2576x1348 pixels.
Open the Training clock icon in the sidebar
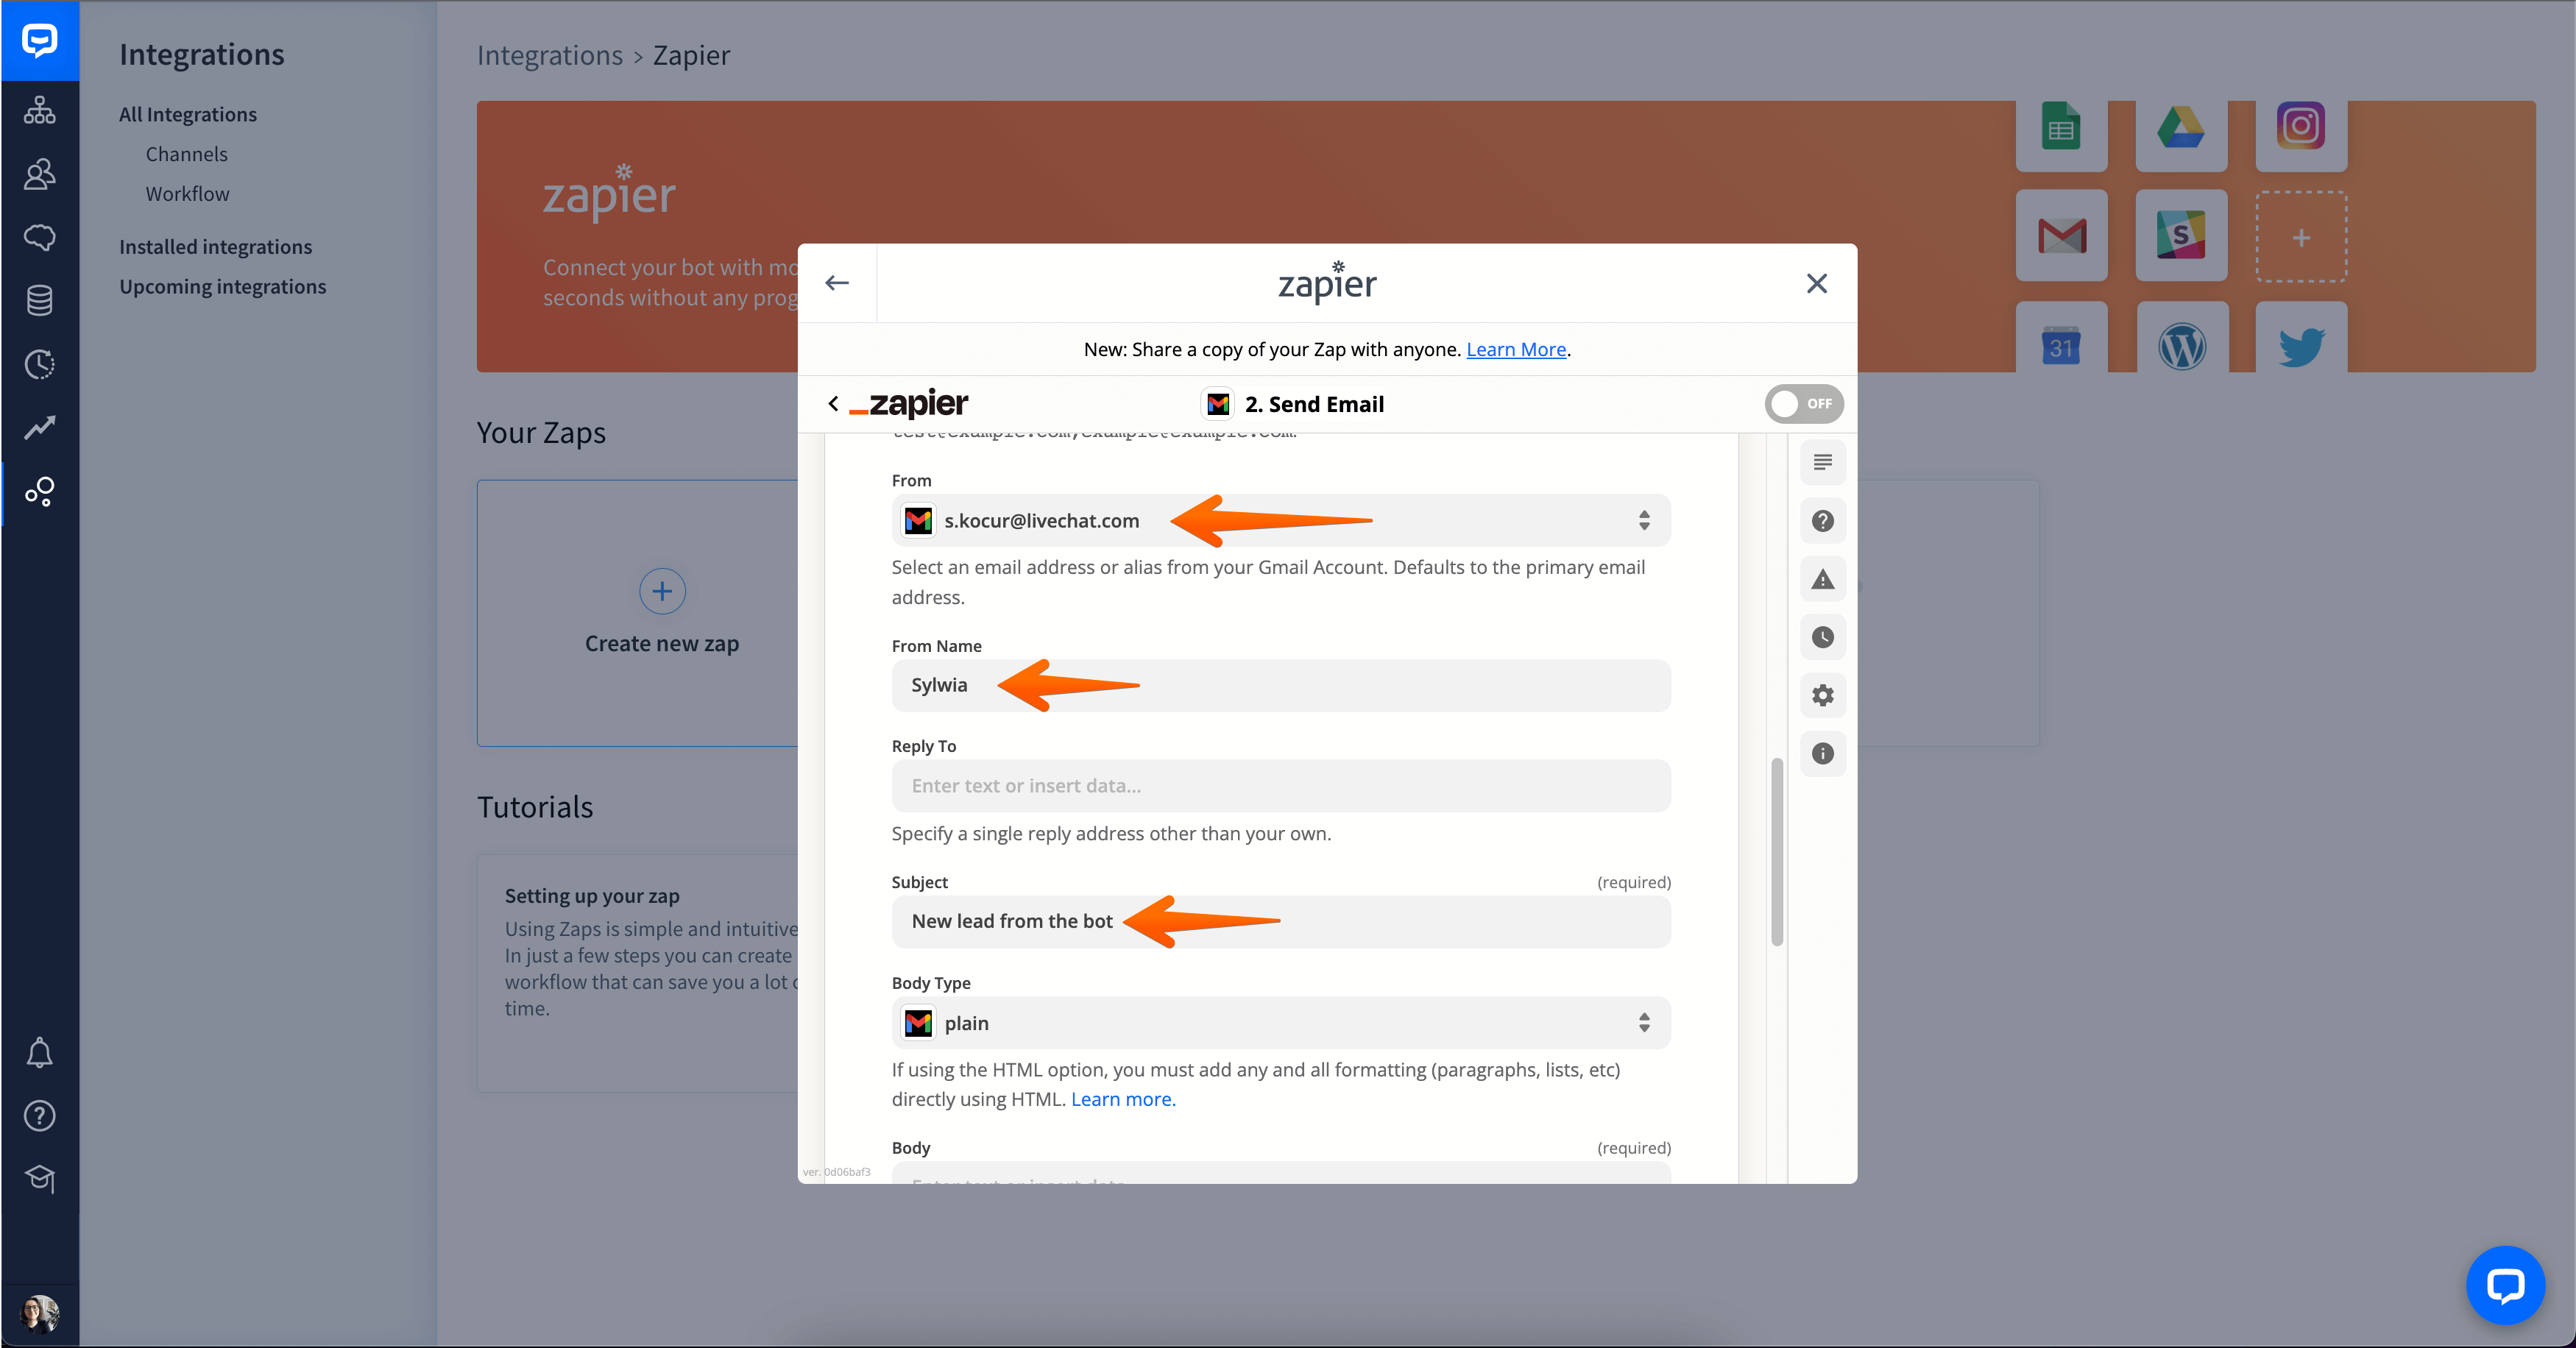[40, 364]
